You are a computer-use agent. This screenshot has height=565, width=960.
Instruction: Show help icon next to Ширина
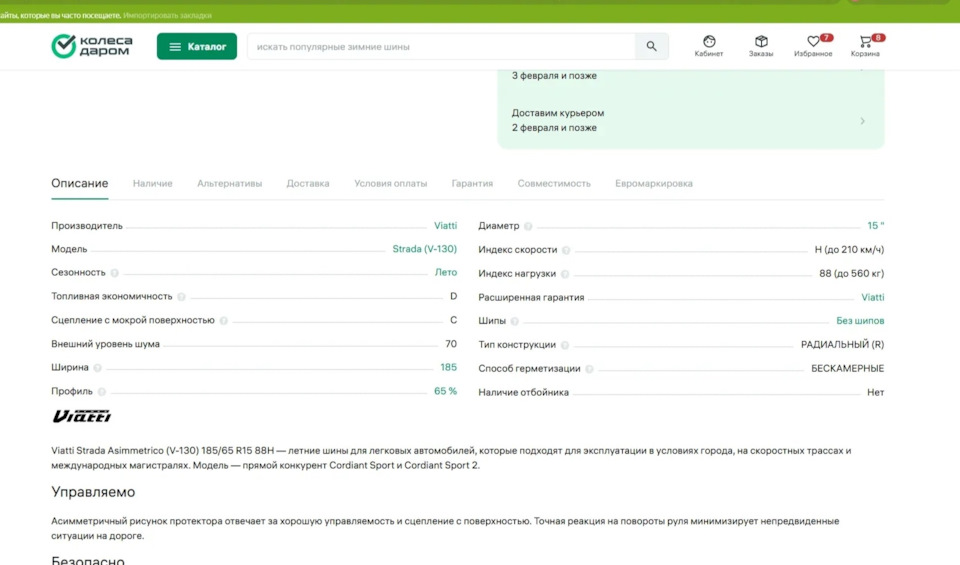[x=97, y=368]
